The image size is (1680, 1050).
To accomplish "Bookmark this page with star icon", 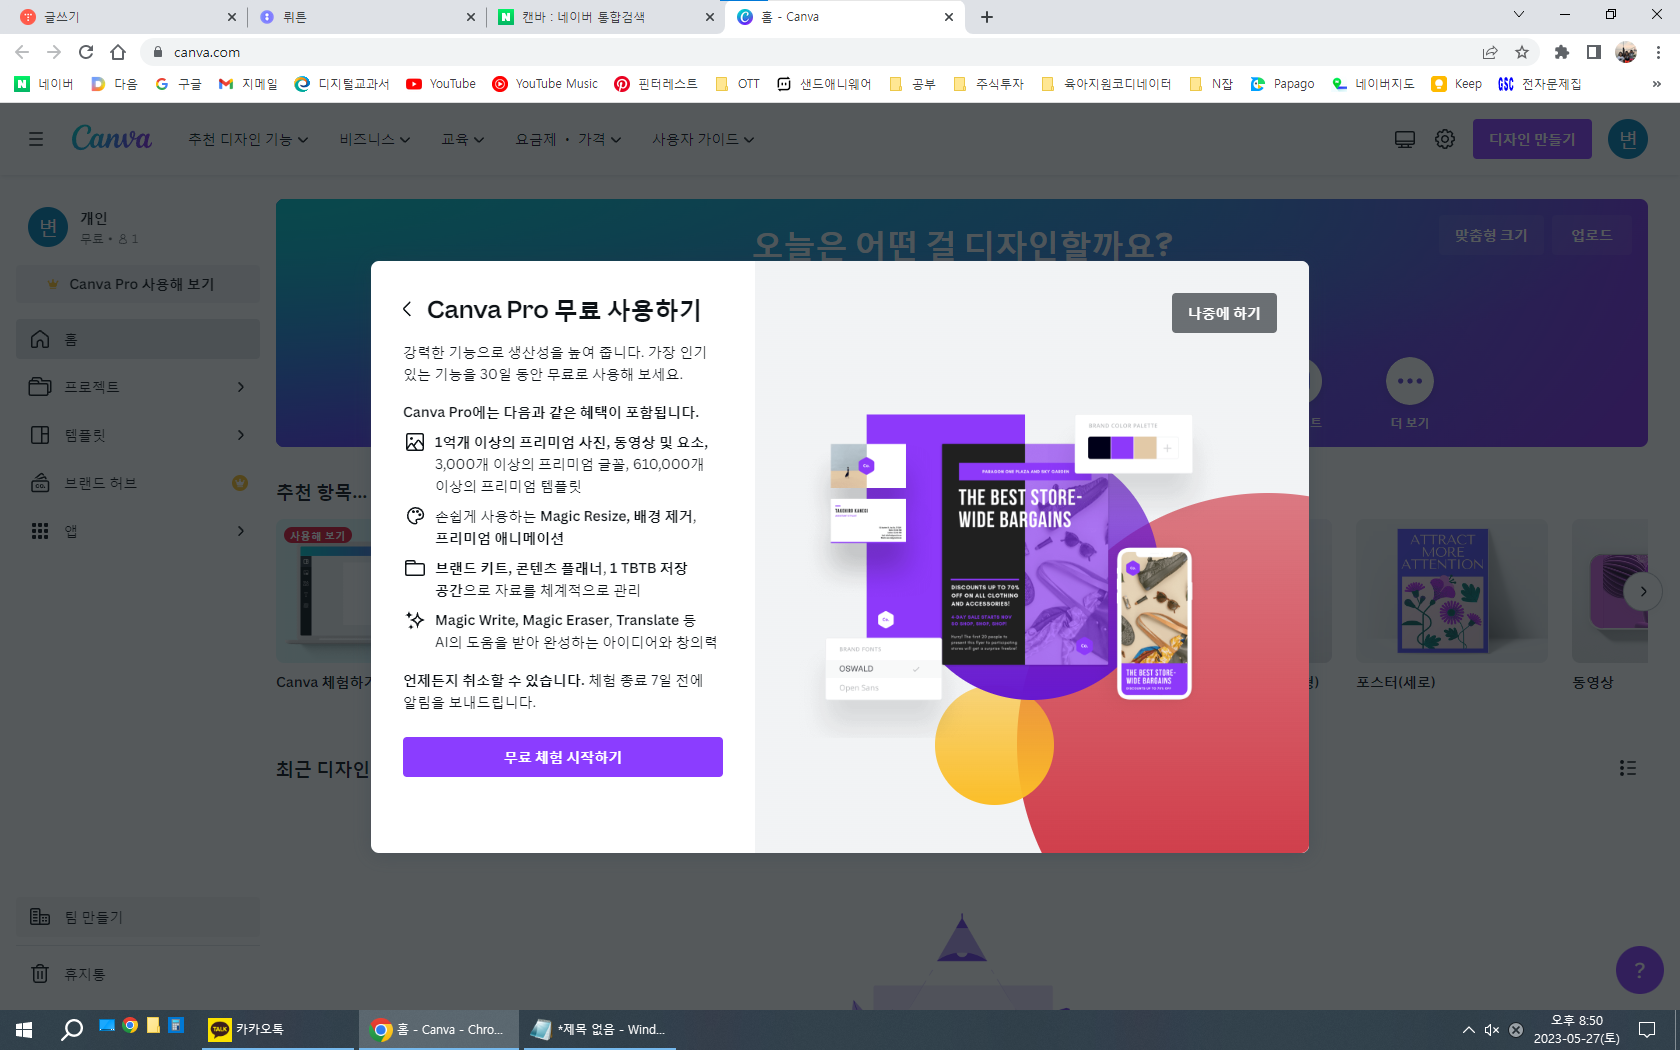I will point(1522,52).
